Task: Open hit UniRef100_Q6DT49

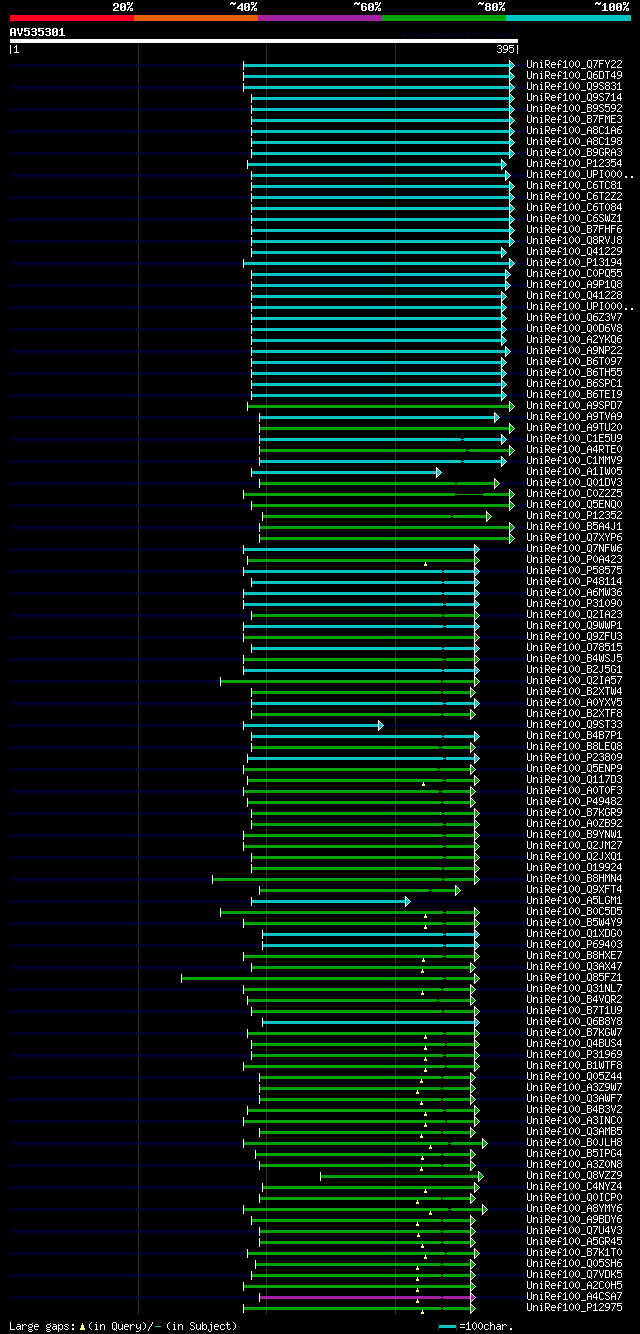Action: pyautogui.click(x=574, y=75)
